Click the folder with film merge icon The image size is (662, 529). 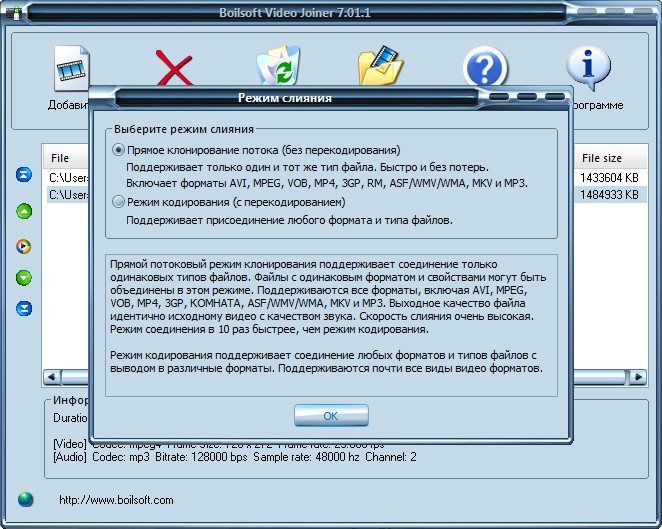(380, 66)
